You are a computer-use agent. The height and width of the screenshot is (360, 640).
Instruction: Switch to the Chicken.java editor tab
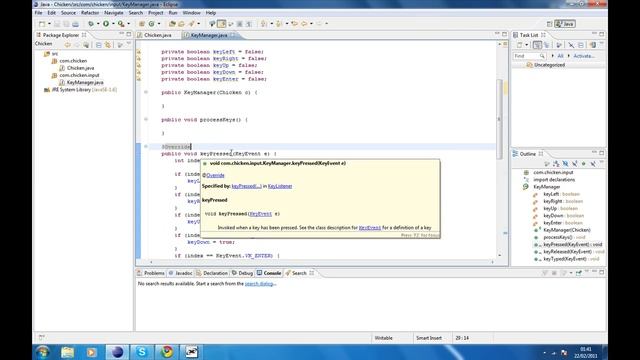tap(154, 35)
